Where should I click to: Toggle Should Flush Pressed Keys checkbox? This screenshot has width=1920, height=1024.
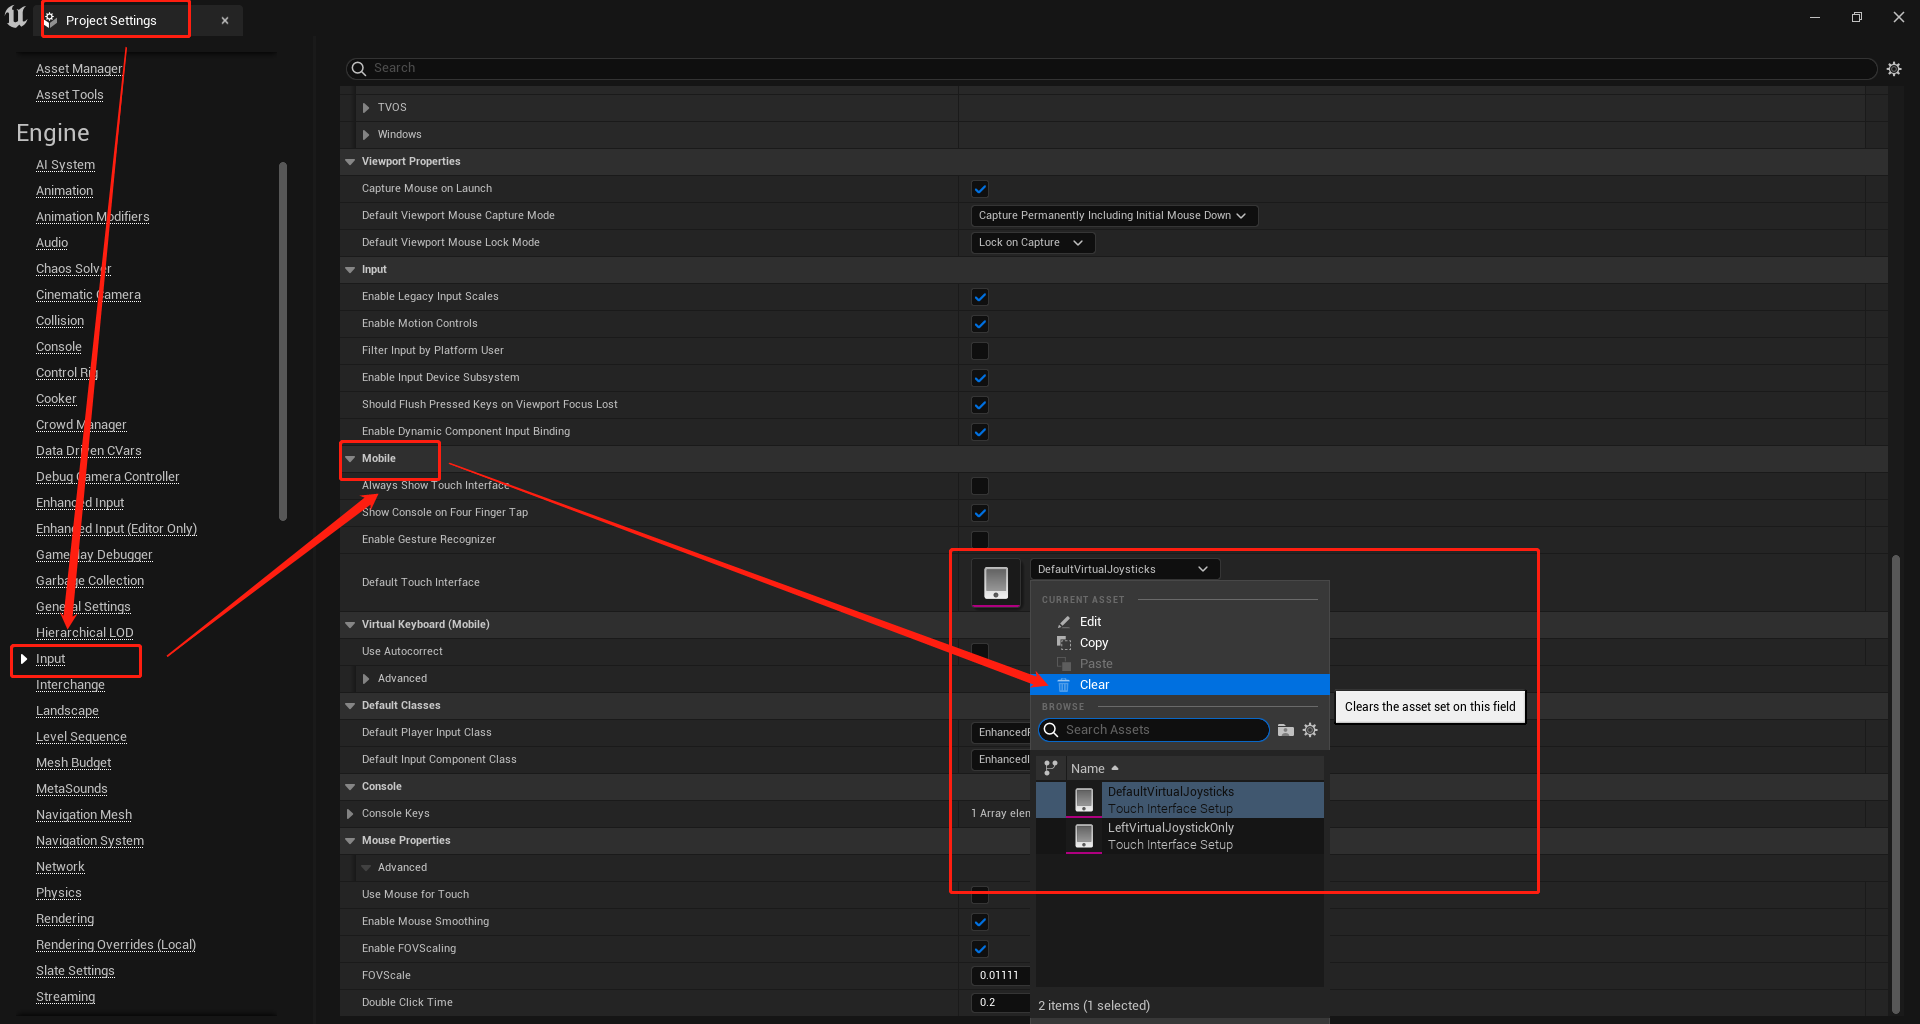980,405
